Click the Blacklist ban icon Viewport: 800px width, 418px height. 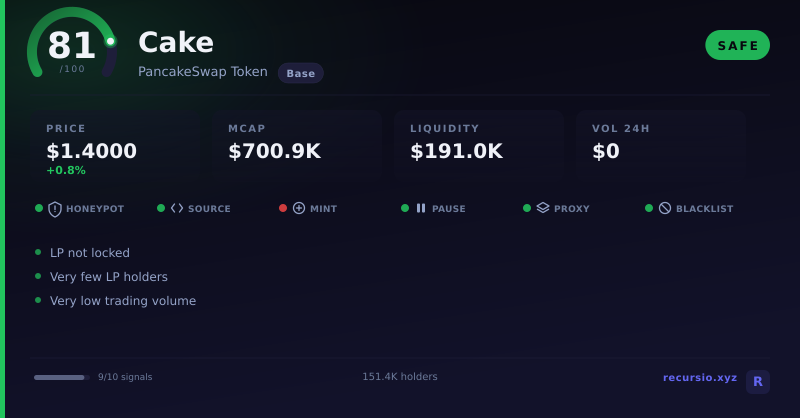(x=665, y=208)
